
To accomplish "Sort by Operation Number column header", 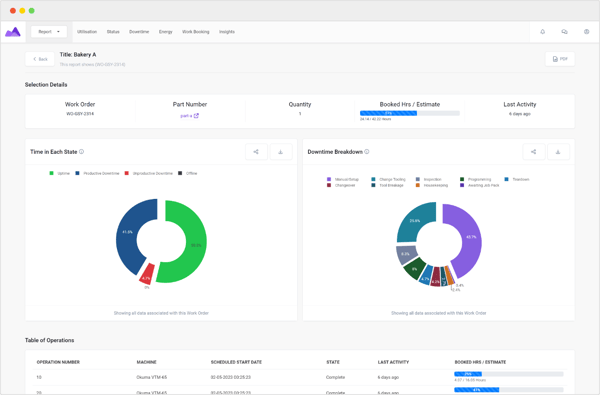I will coord(58,362).
